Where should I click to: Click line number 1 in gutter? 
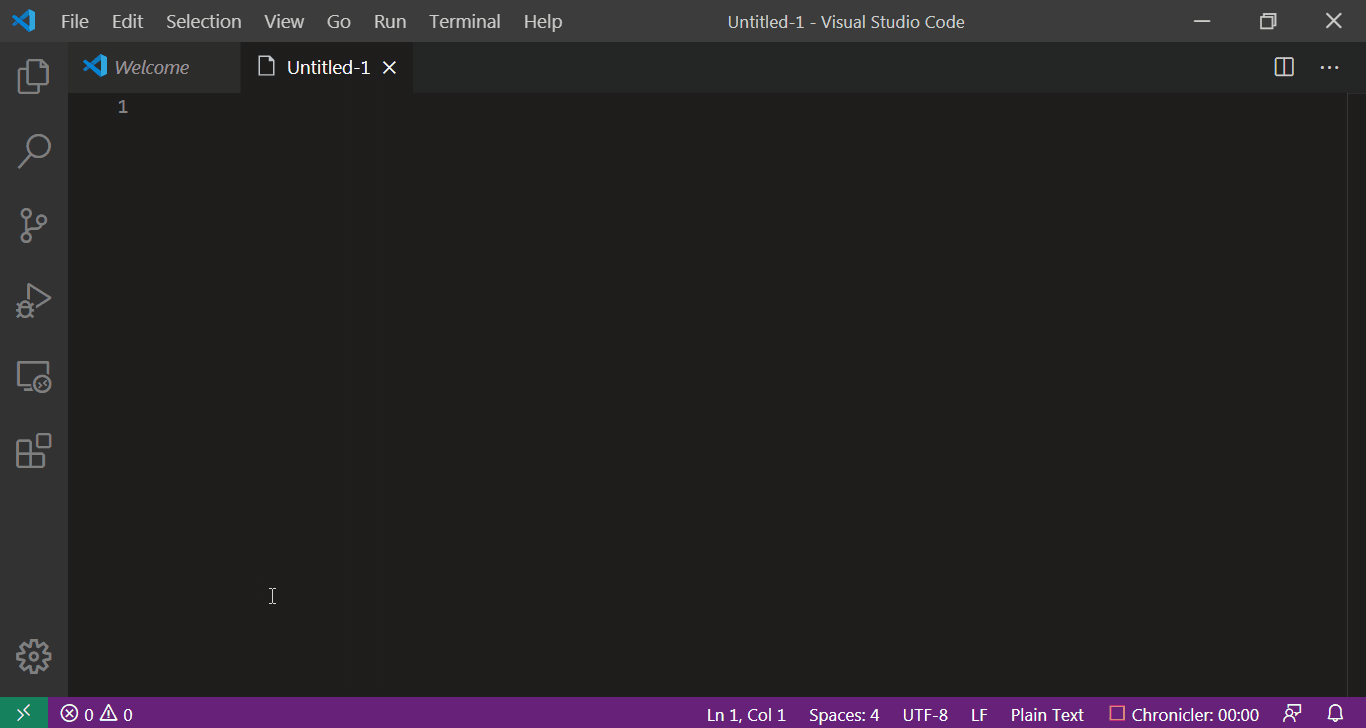click(x=122, y=106)
